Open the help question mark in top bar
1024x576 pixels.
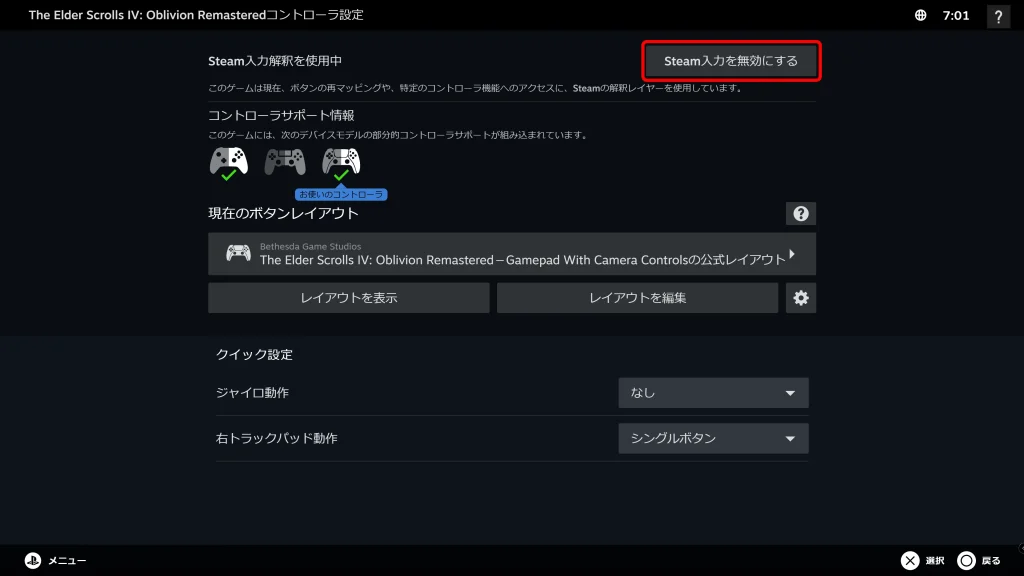[998, 16]
